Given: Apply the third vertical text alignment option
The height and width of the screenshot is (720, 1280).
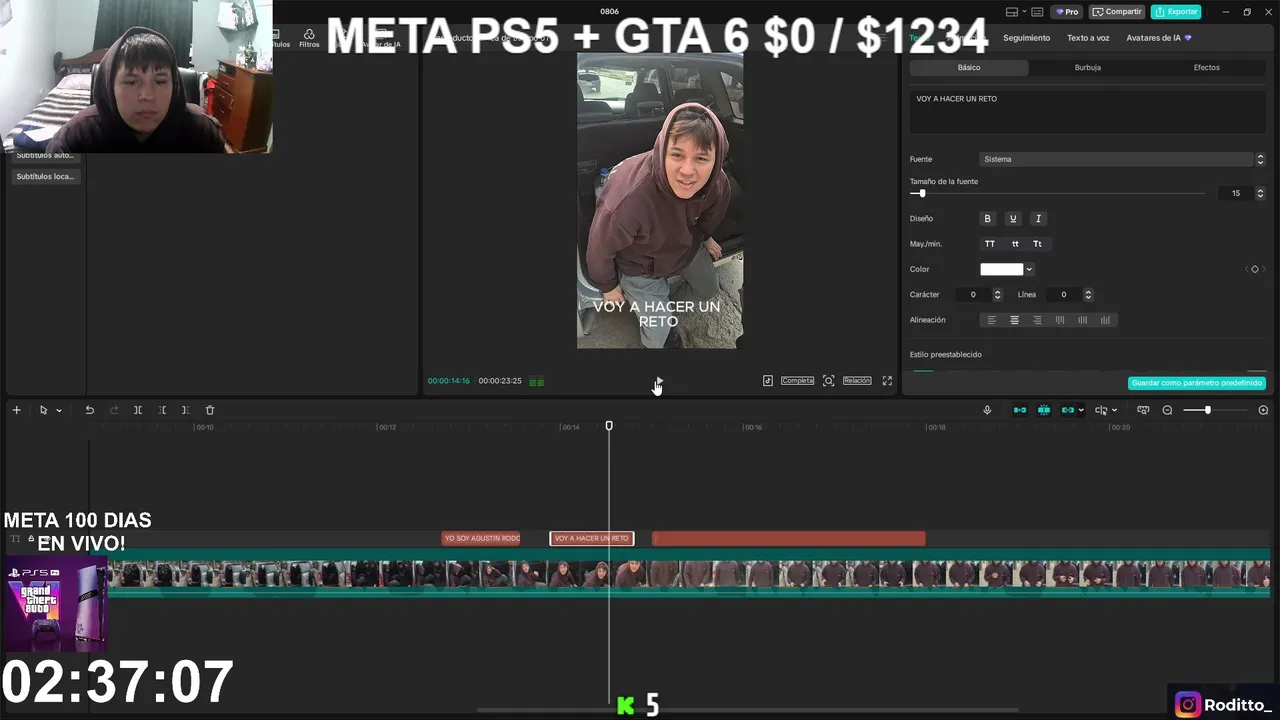Looking at the screenshot, I should pos(1105,320).
